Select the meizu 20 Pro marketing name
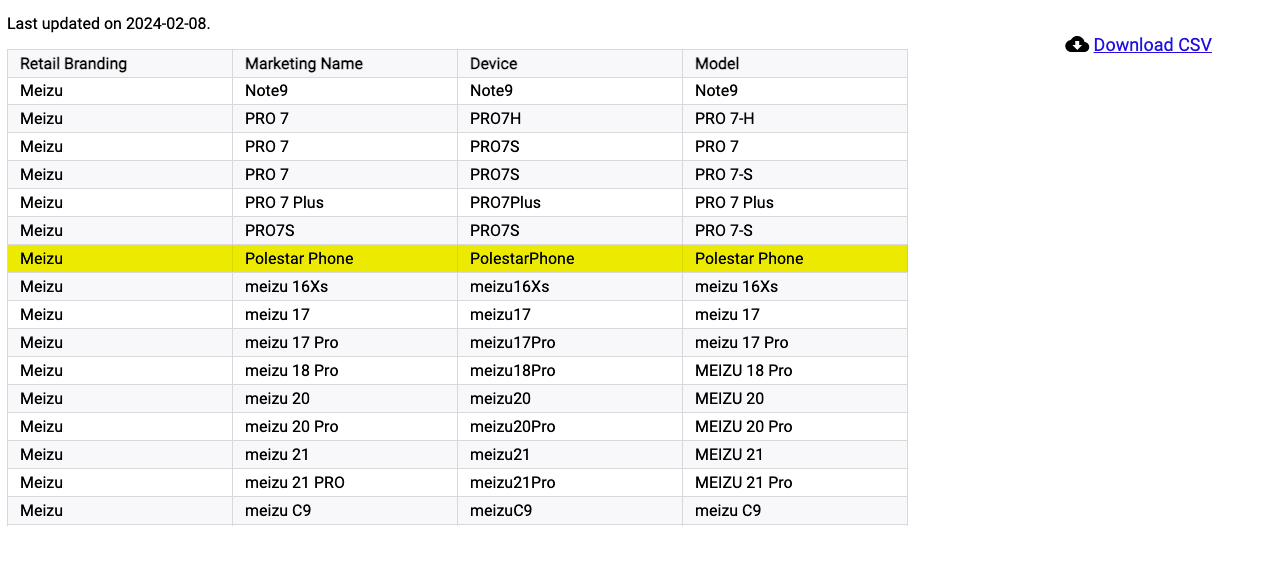 click(x=292, y=427)
